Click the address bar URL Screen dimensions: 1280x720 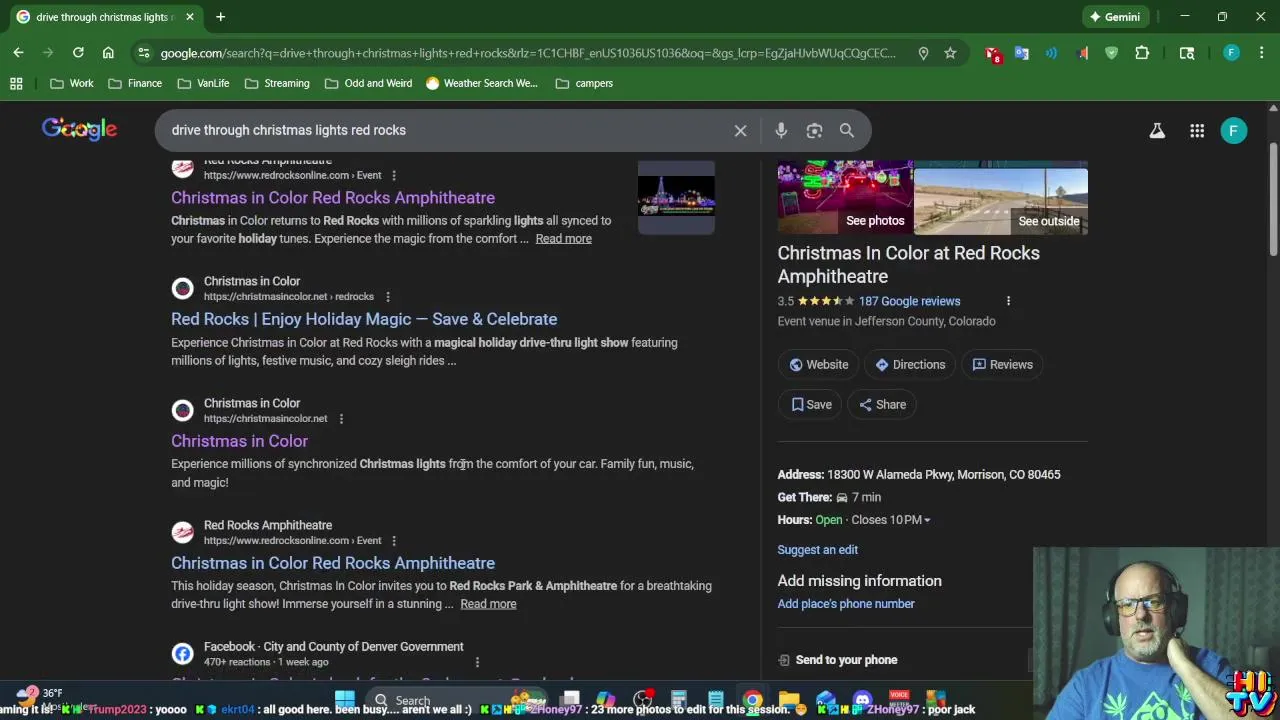528,53
